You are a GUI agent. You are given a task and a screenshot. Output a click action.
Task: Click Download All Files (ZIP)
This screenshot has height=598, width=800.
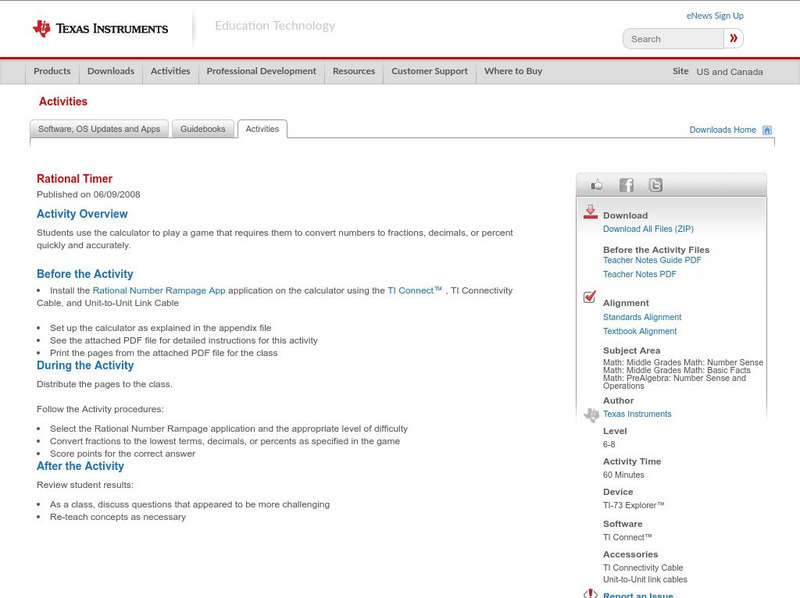648,229
